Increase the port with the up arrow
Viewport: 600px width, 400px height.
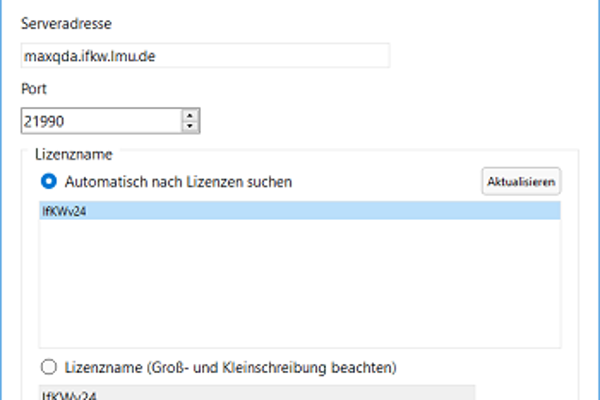(190, 115)
